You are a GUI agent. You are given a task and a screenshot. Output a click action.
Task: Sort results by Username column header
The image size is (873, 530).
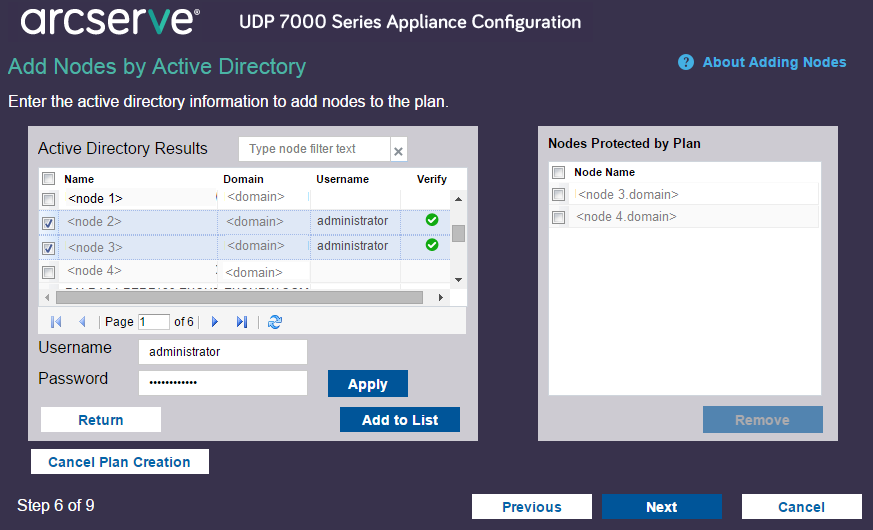pyautogui.click(x=342, y=179)
